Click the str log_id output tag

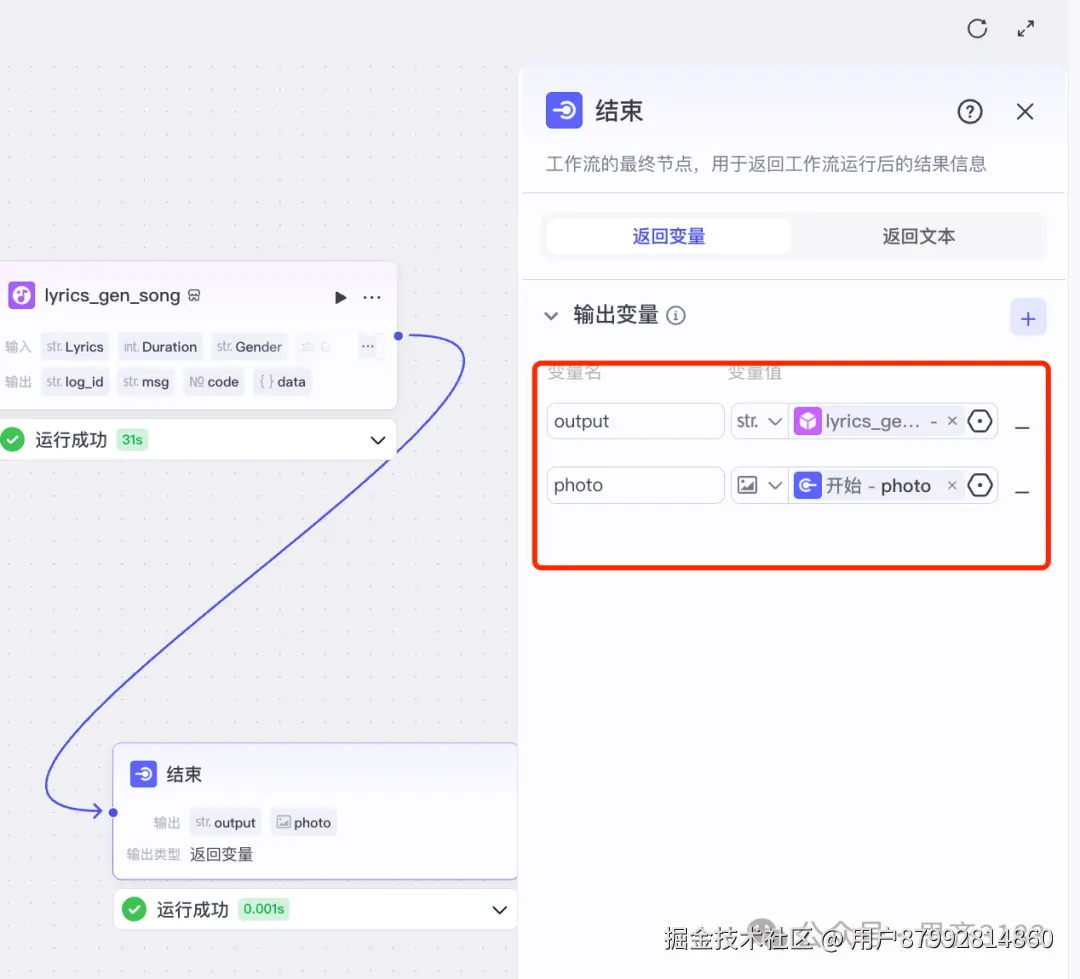coord(74,382)
